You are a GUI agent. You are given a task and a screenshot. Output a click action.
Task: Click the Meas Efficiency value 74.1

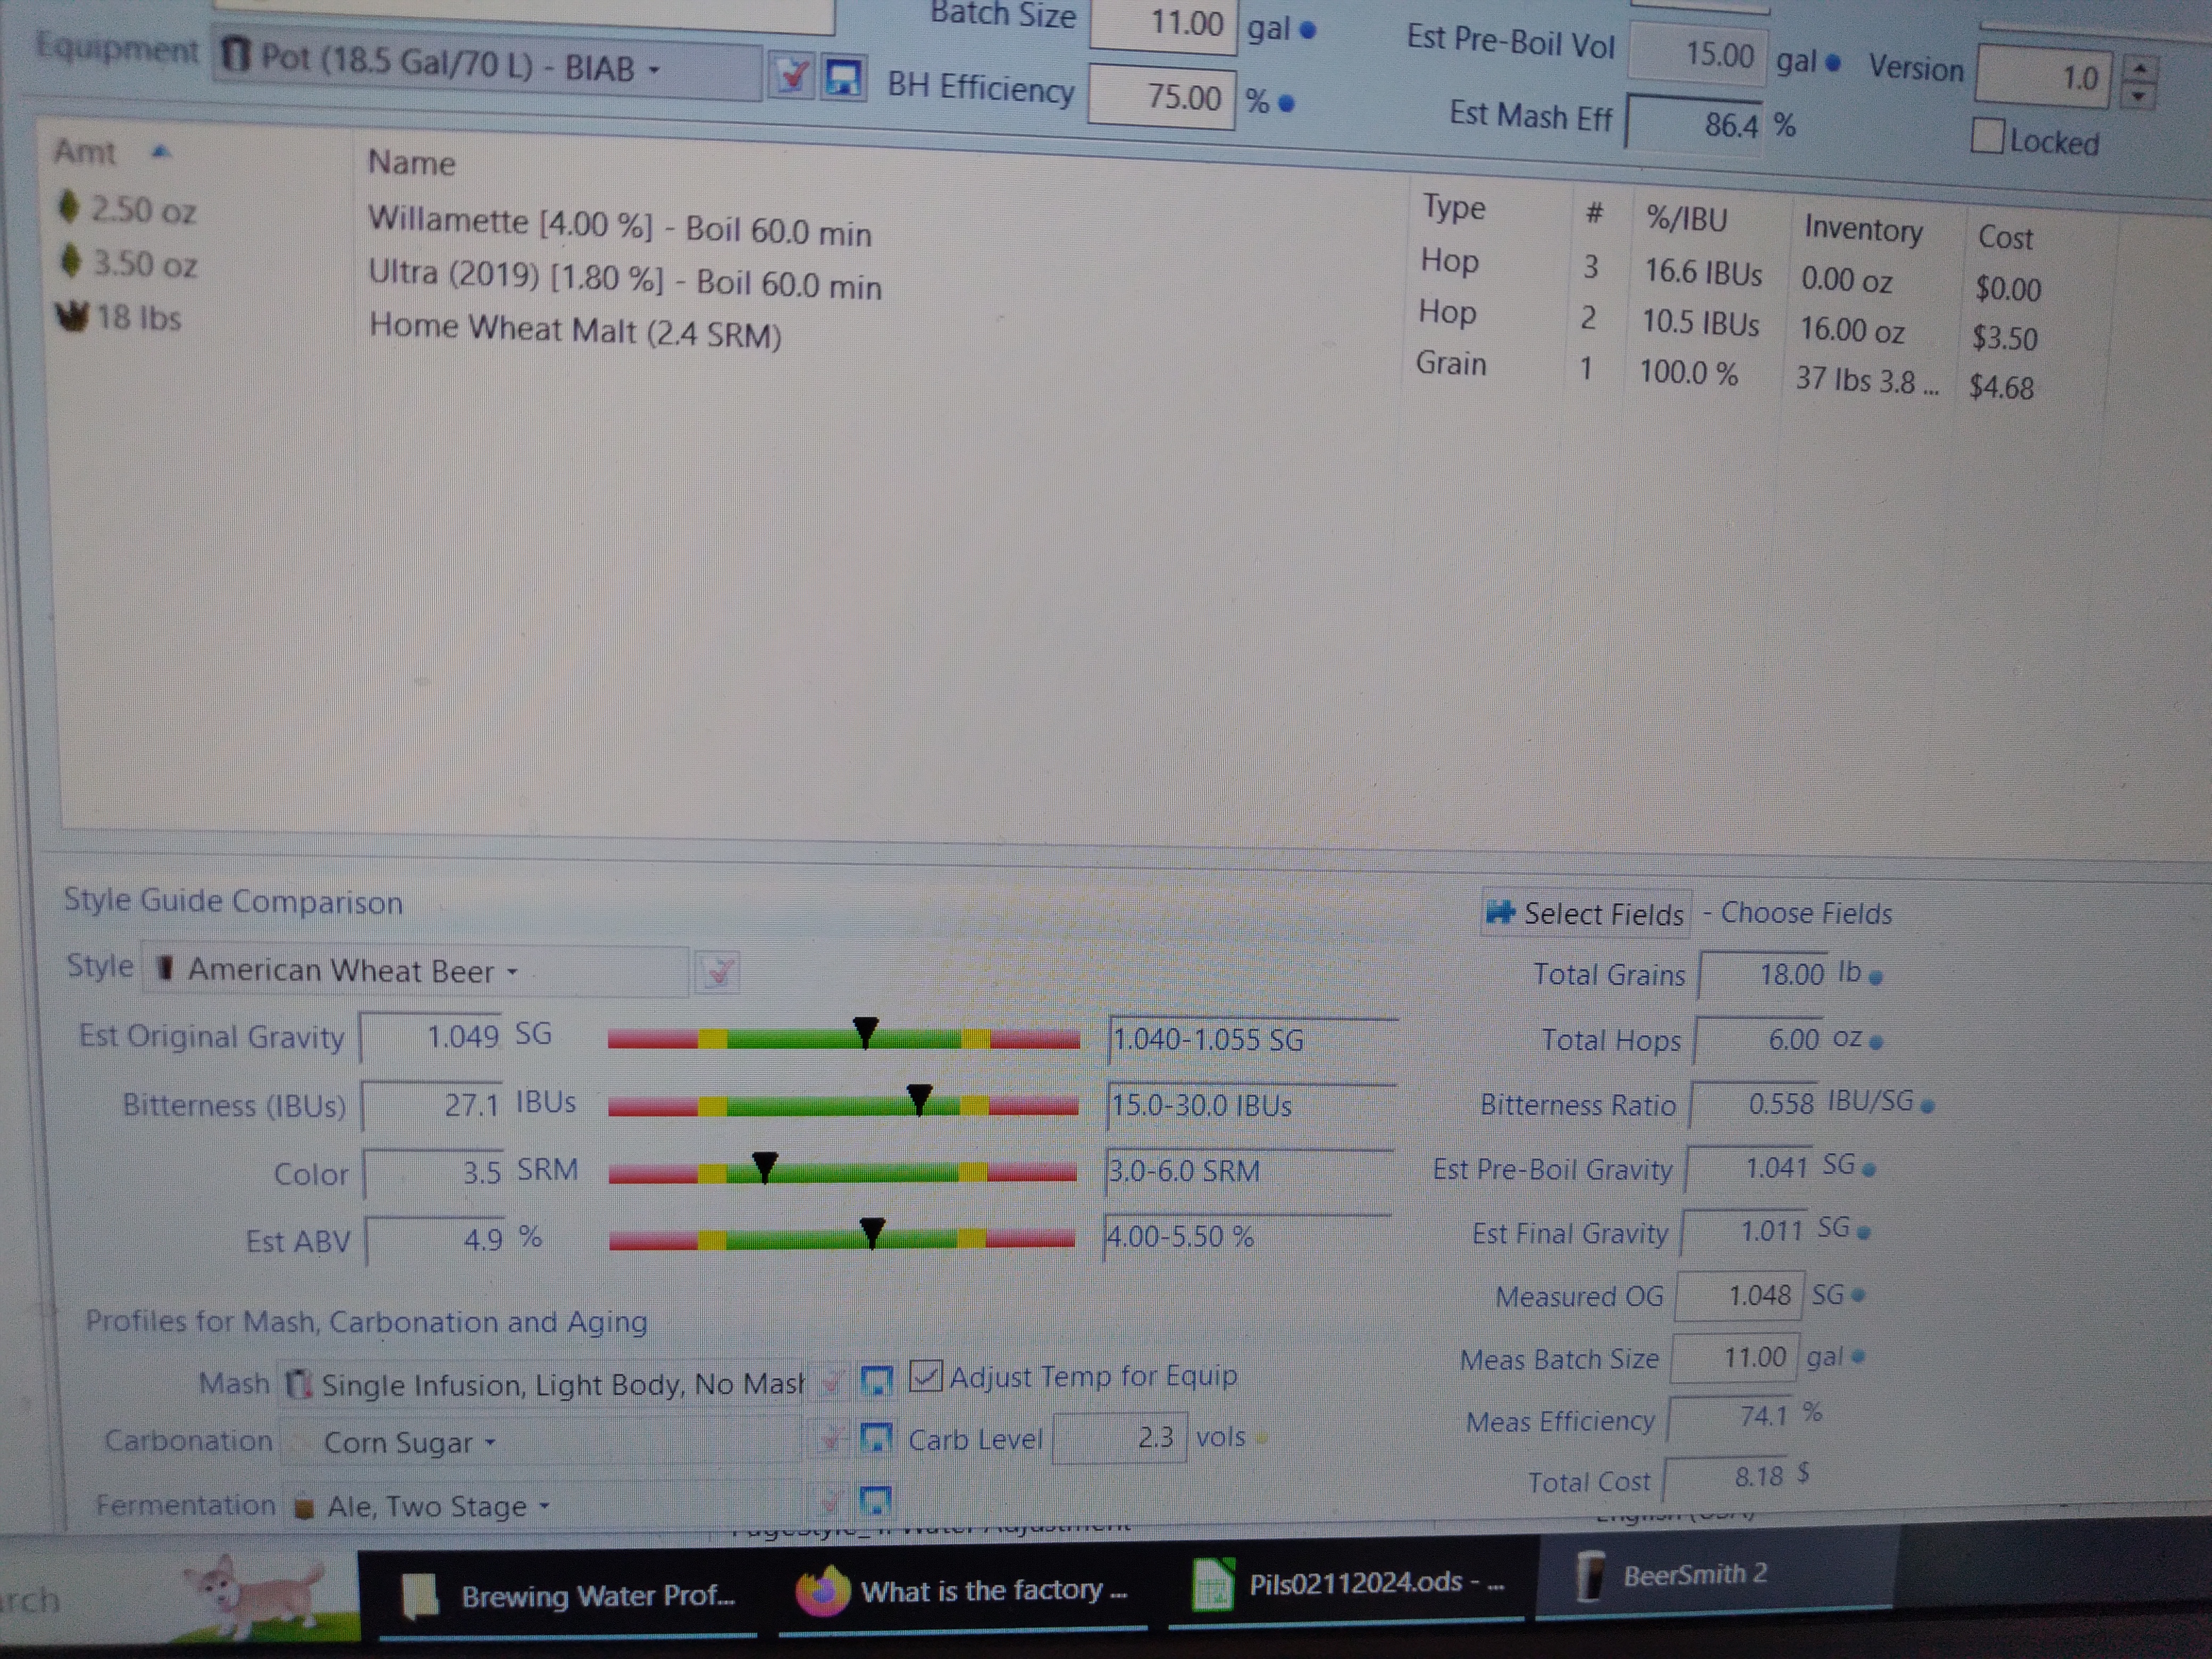pyautogui.click(x=1731, y=1417)
